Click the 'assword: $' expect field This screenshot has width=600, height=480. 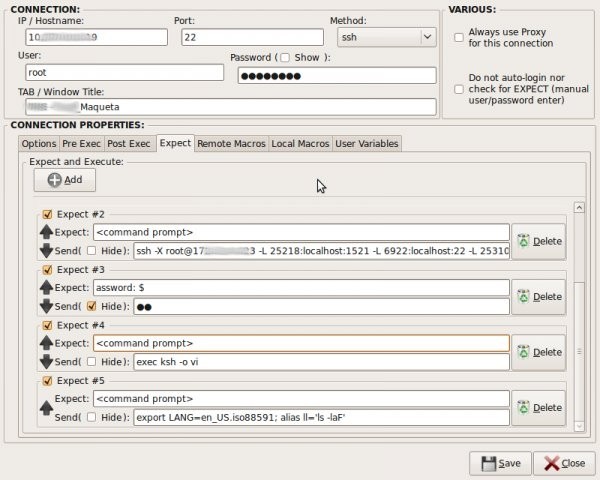pos(302,288)
